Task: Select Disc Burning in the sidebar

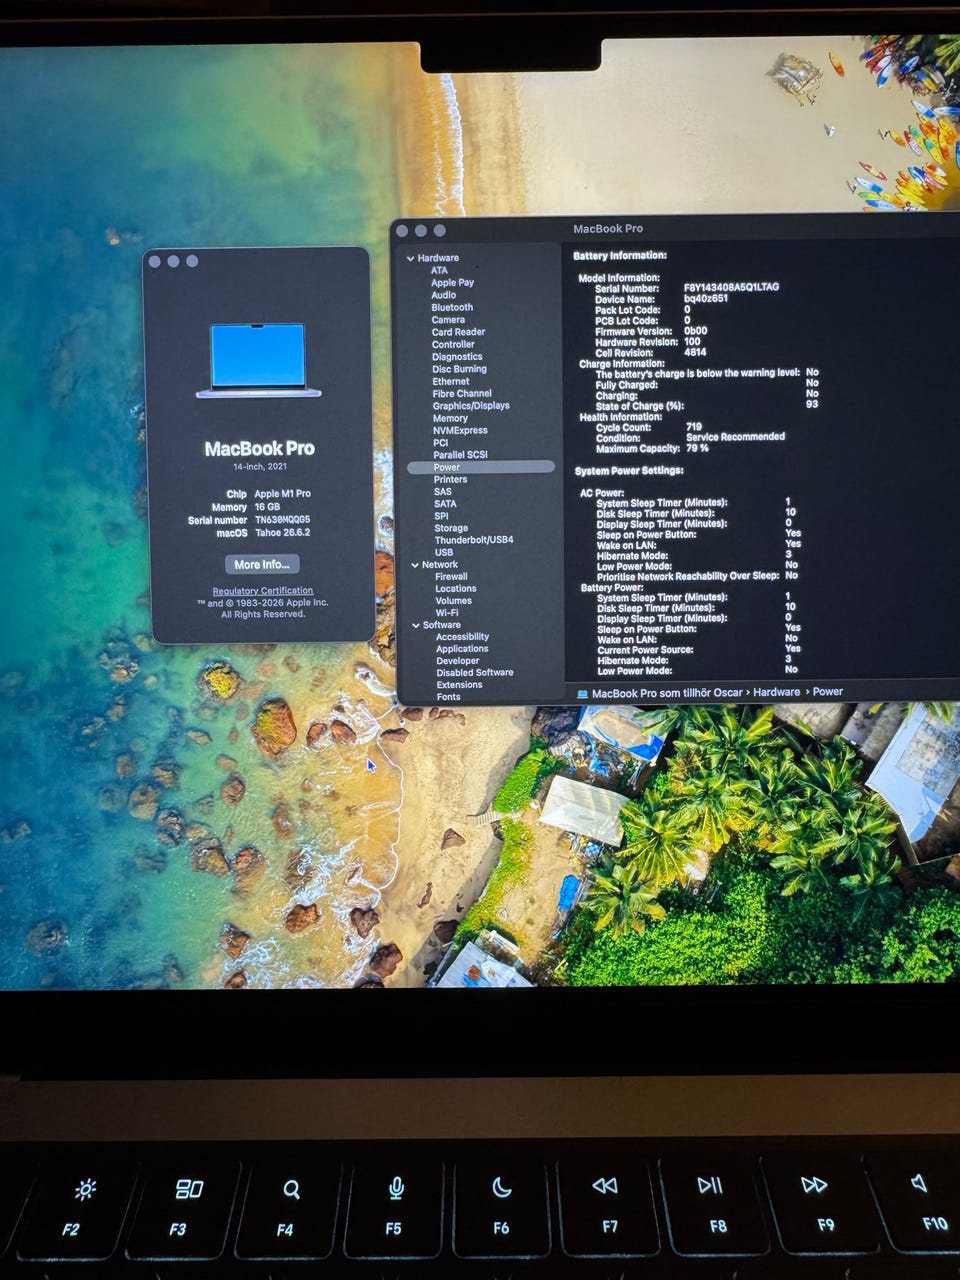Action: 459,369
